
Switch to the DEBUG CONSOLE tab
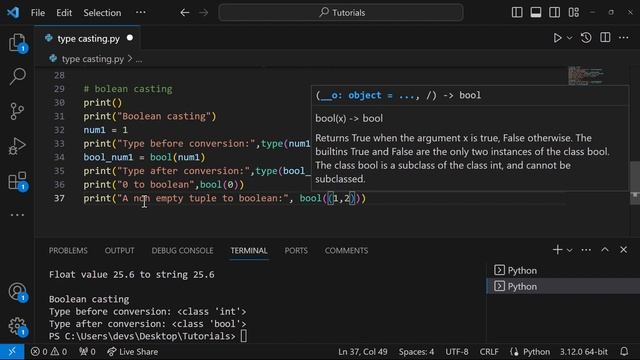click(182, 250)
